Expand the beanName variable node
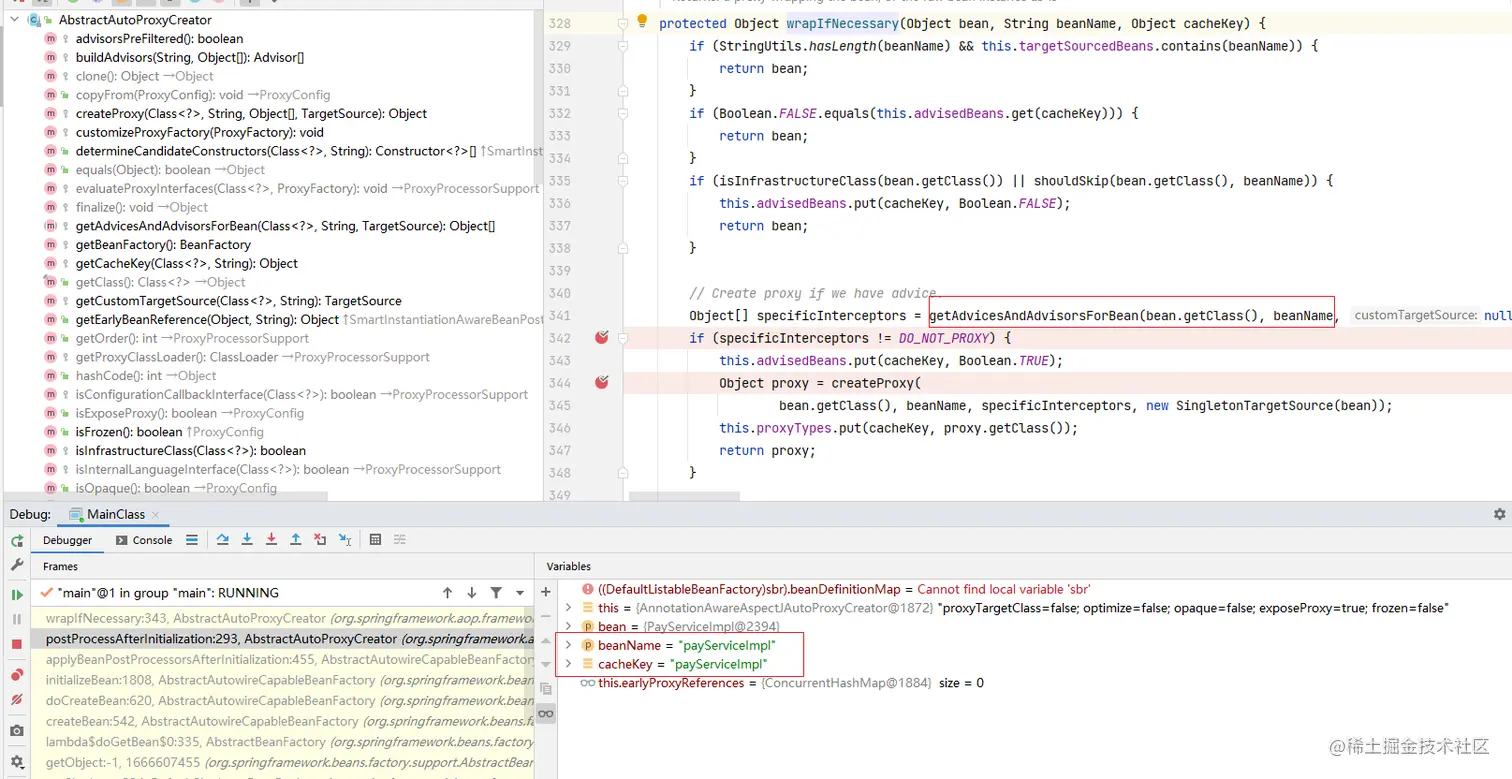The width and height of the screenshot is (1512, 779). 568,645
